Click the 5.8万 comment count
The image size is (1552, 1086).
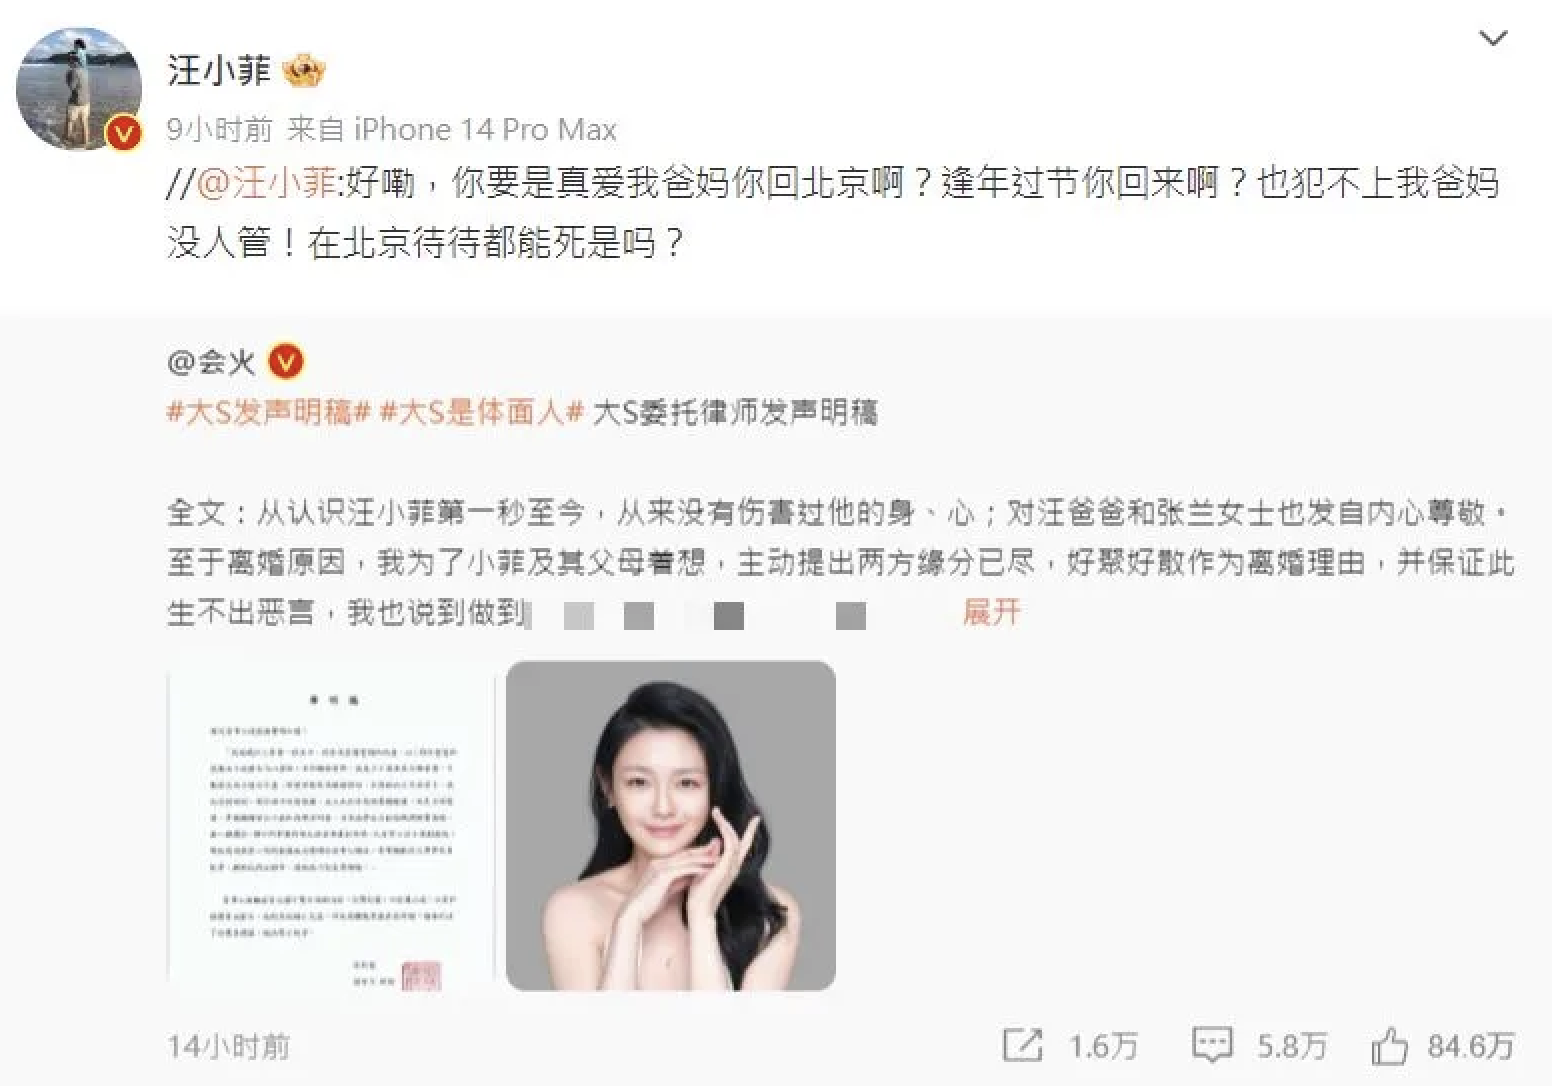(1292, 1047)
